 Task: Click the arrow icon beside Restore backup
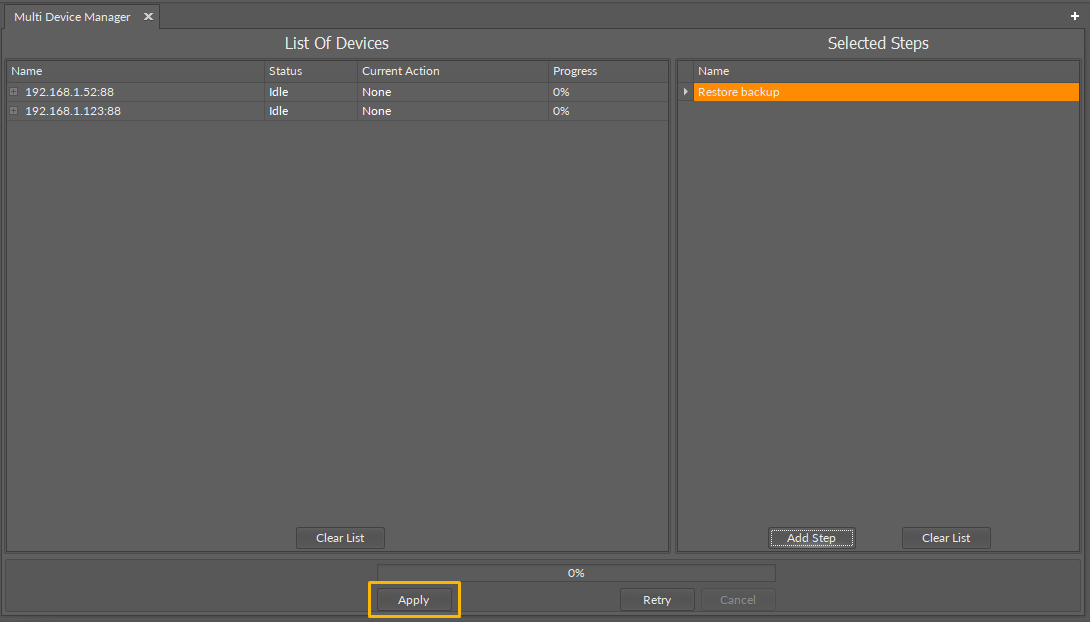click(x=685, y=91)
